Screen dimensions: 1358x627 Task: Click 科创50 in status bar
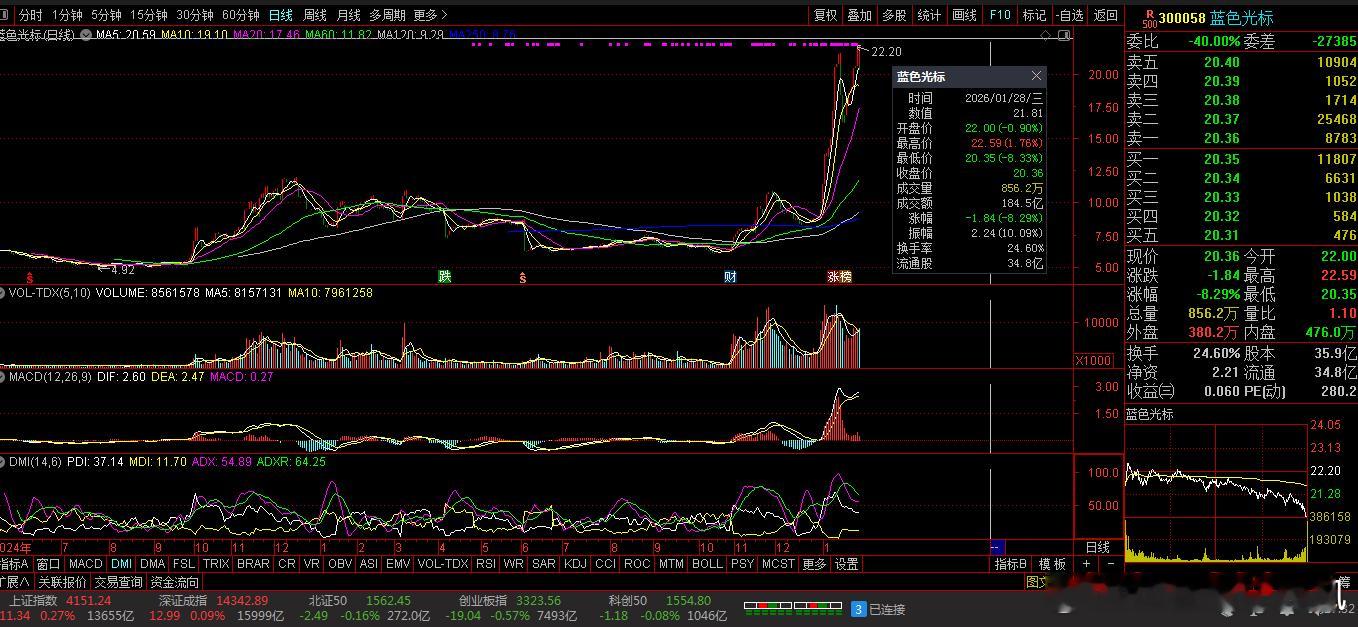[628, 601]
